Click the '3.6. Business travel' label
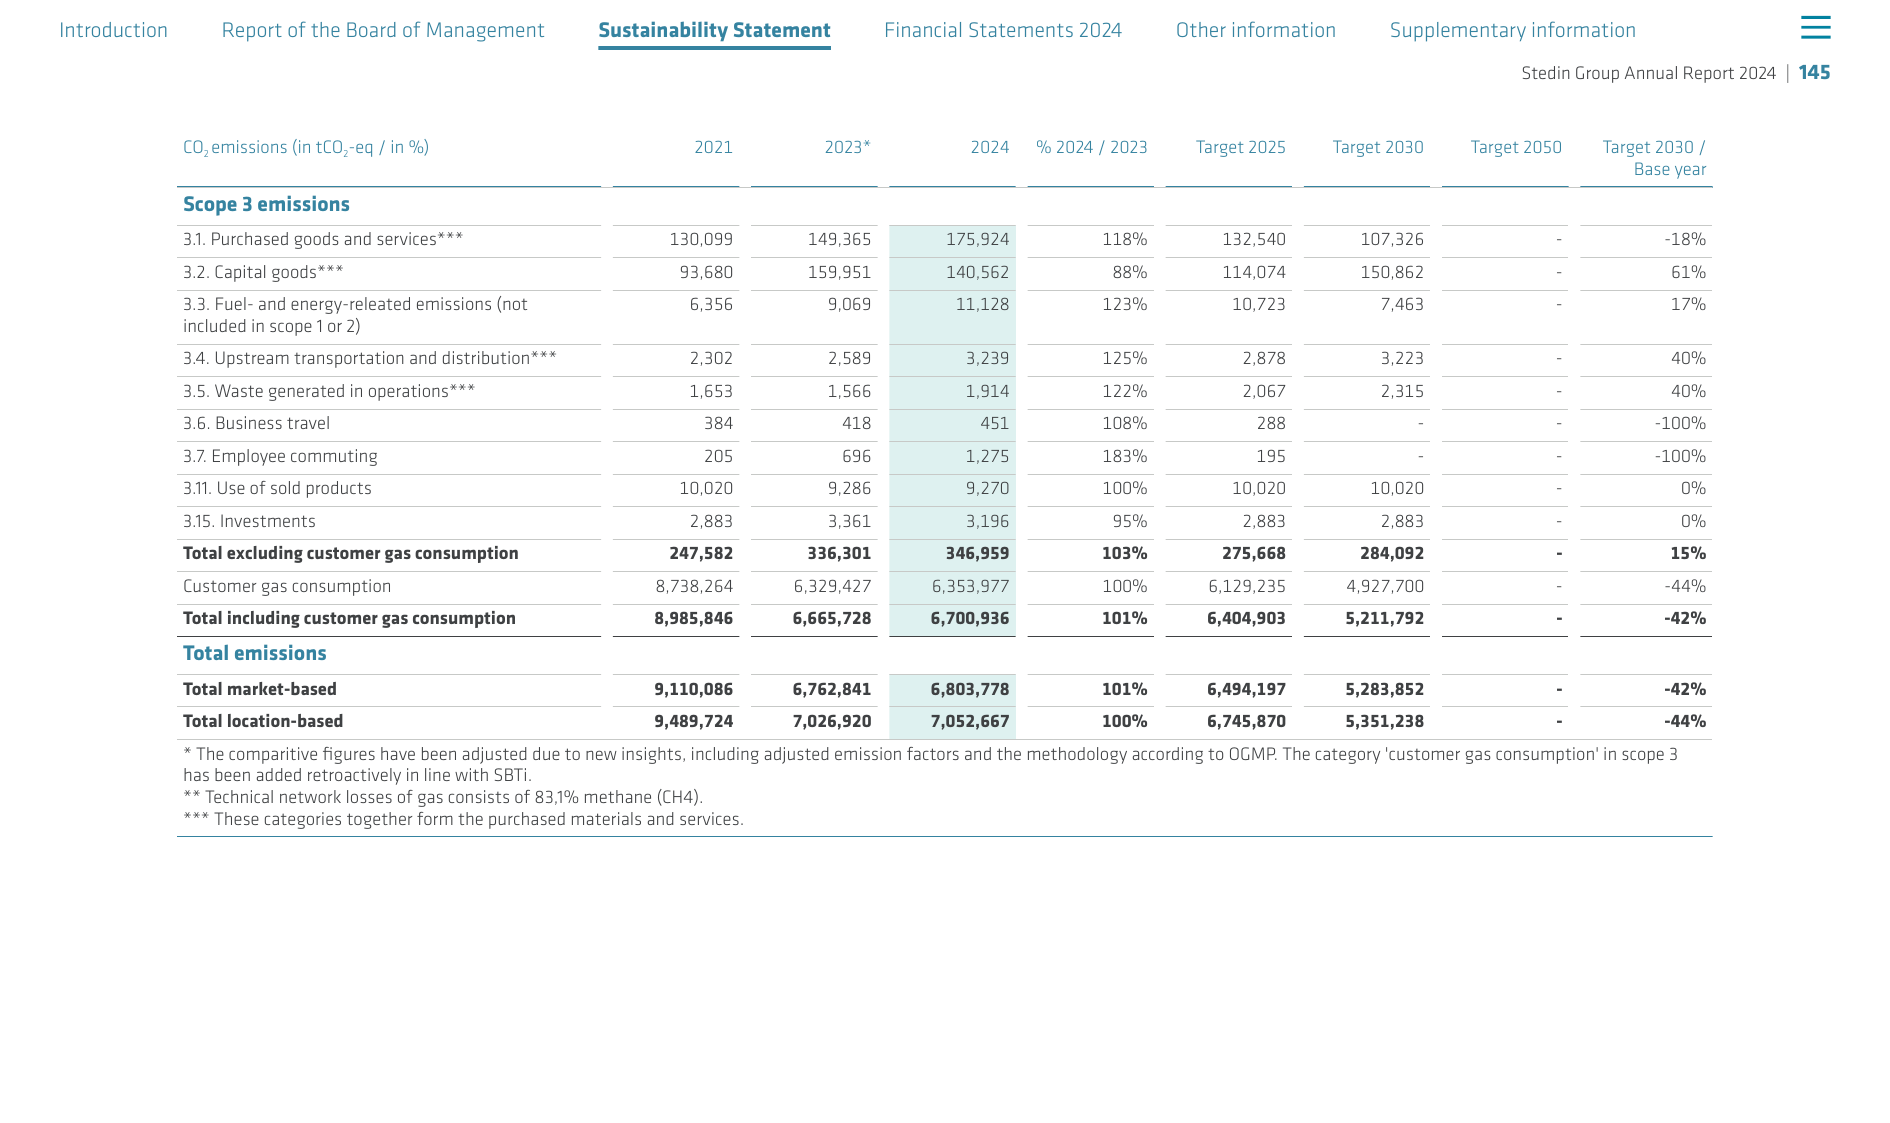 point(256,423)
